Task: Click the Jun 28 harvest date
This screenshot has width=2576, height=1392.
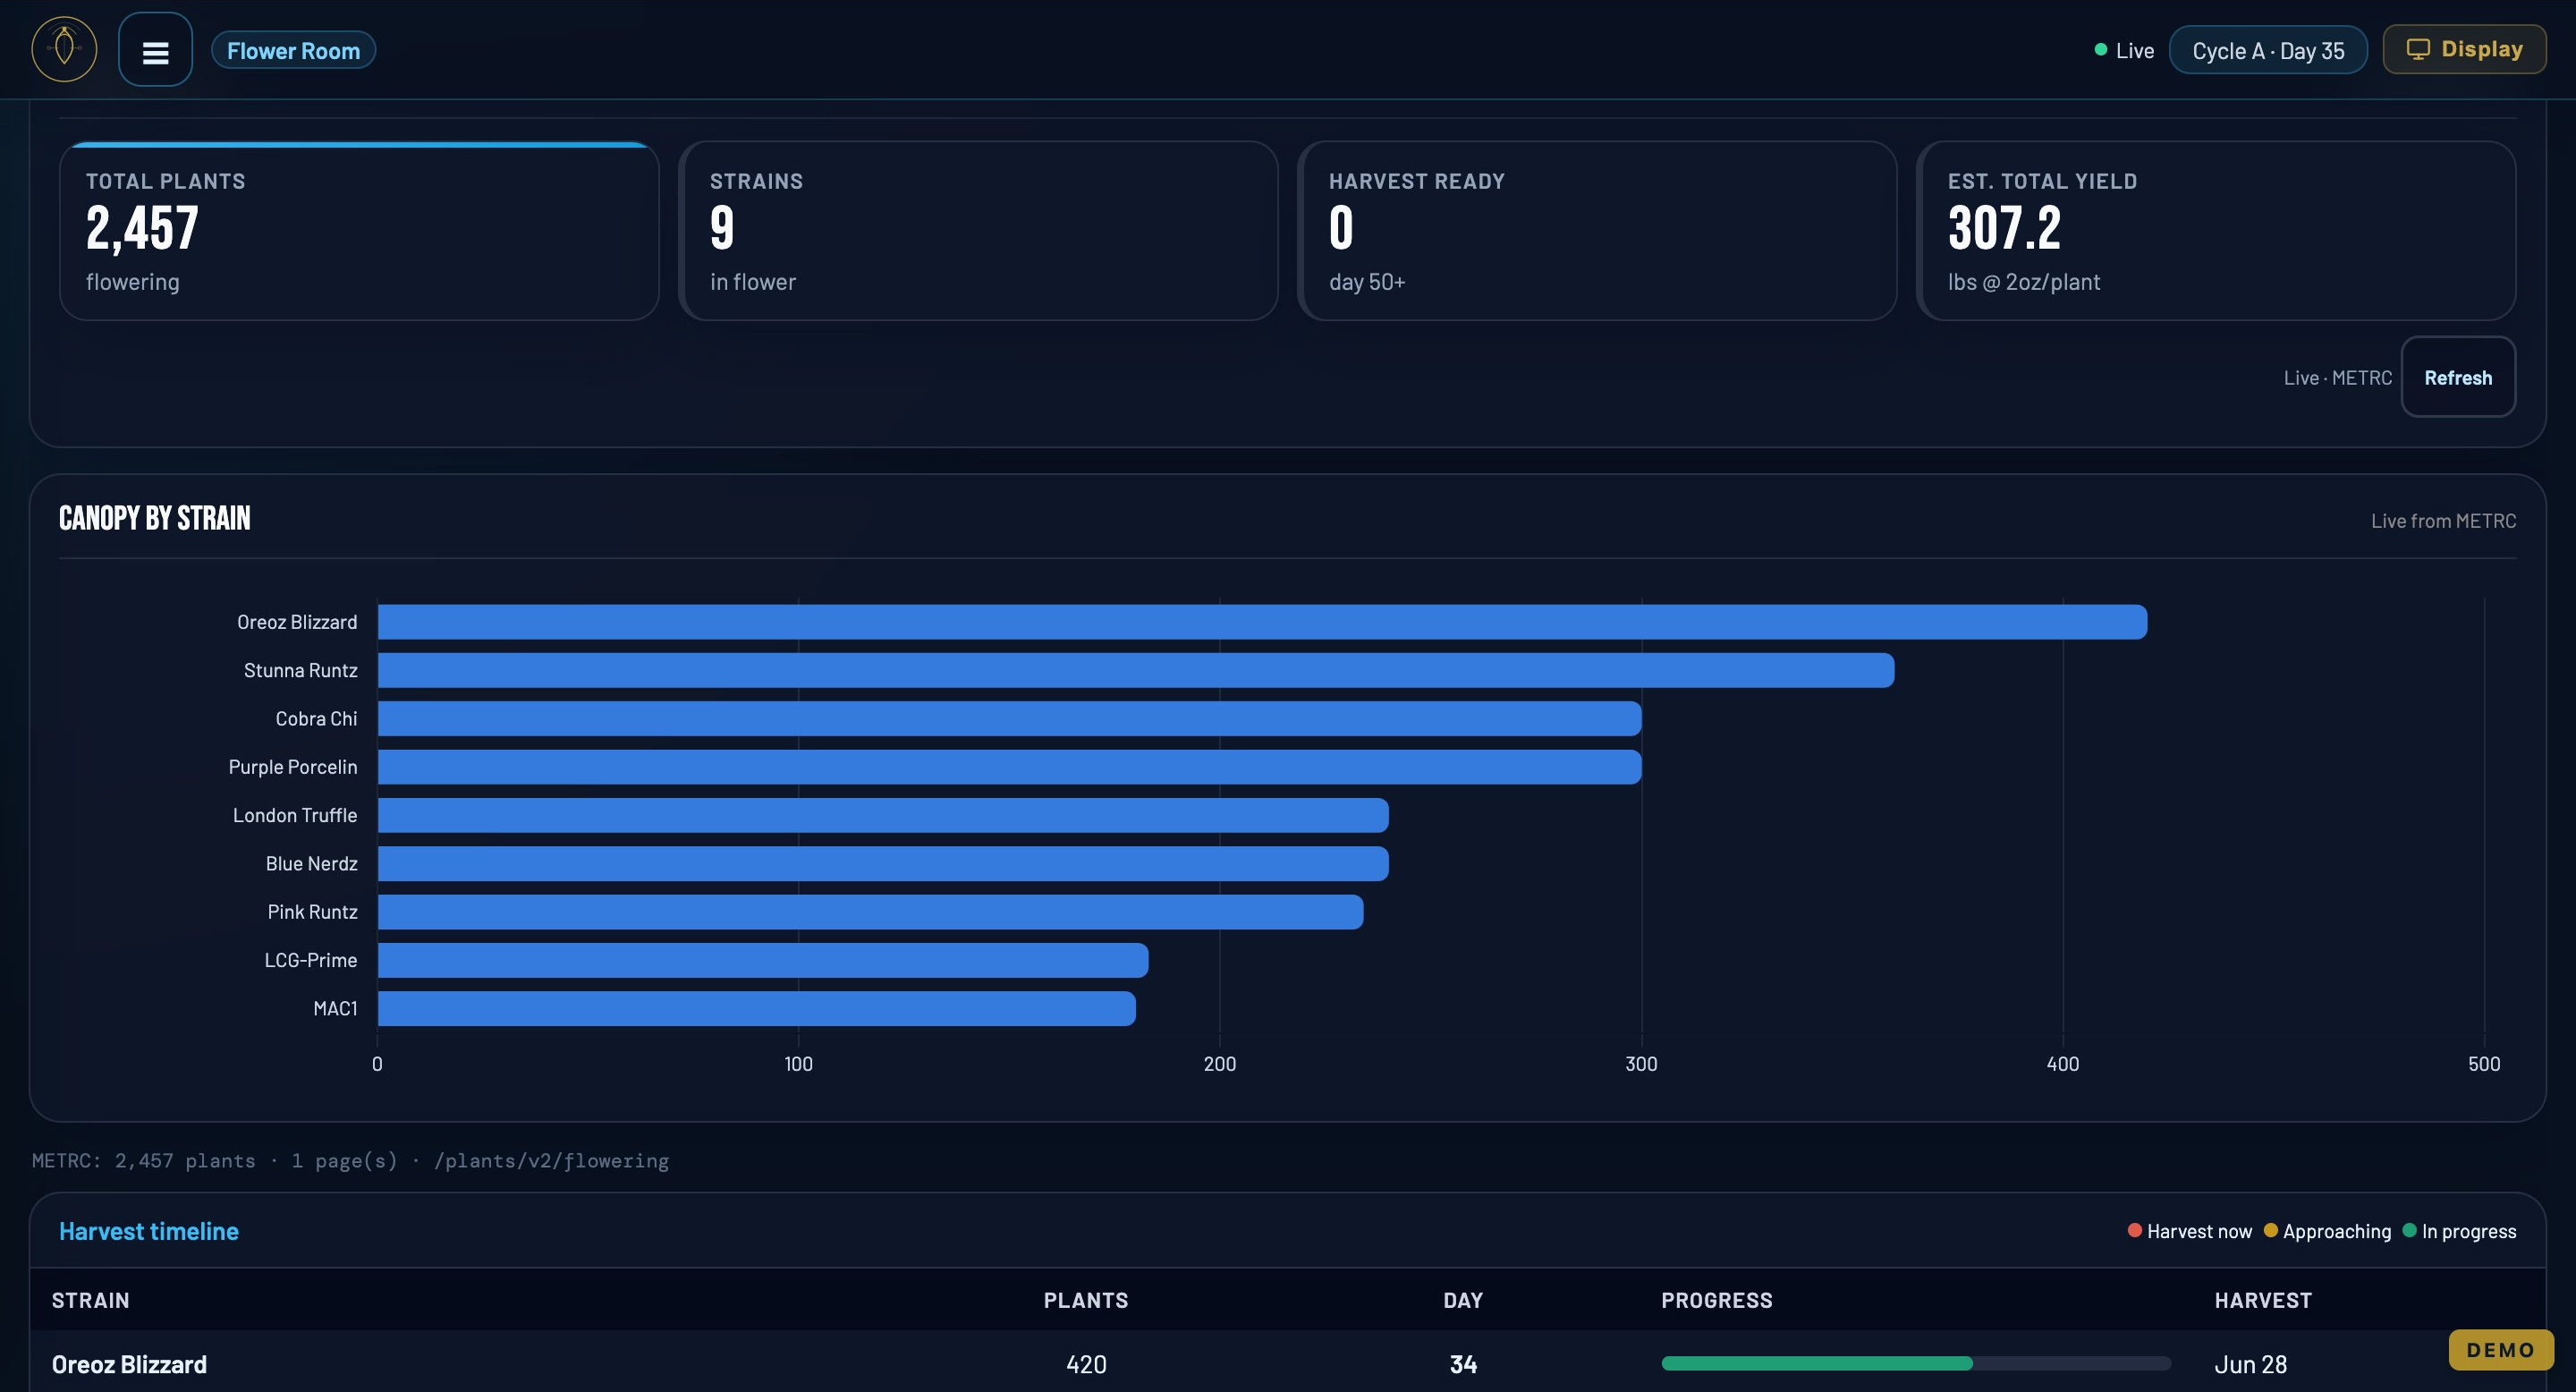Action: tap(2250, 1364)
